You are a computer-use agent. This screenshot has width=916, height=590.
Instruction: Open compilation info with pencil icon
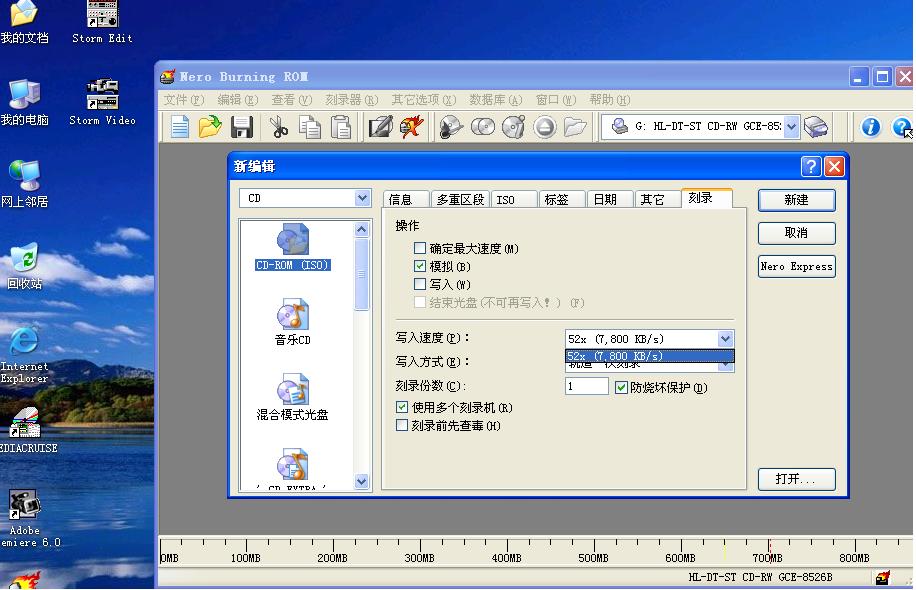[x=380, y=127]
